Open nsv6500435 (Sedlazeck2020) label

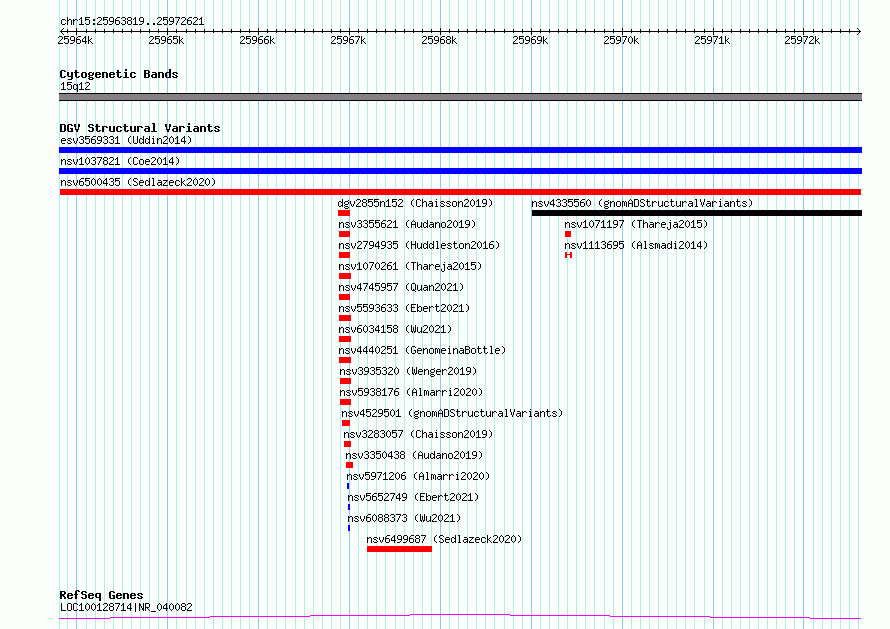click(138, 182)
